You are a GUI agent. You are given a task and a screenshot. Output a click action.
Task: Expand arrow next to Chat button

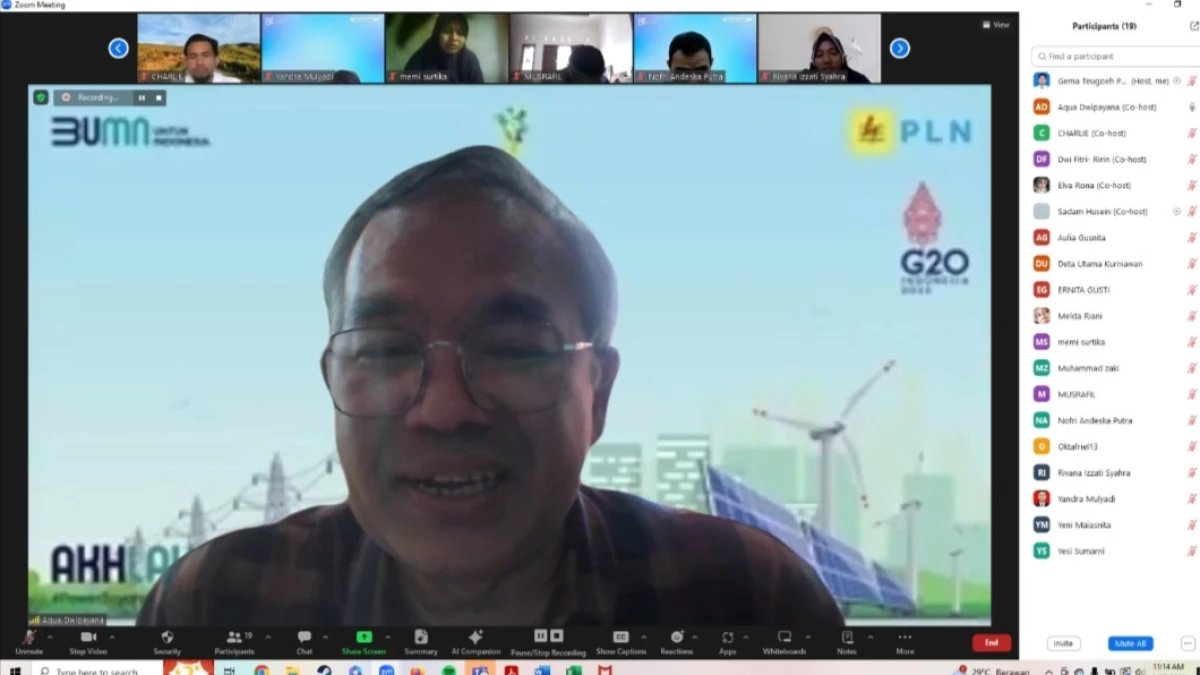click(324, 637)
